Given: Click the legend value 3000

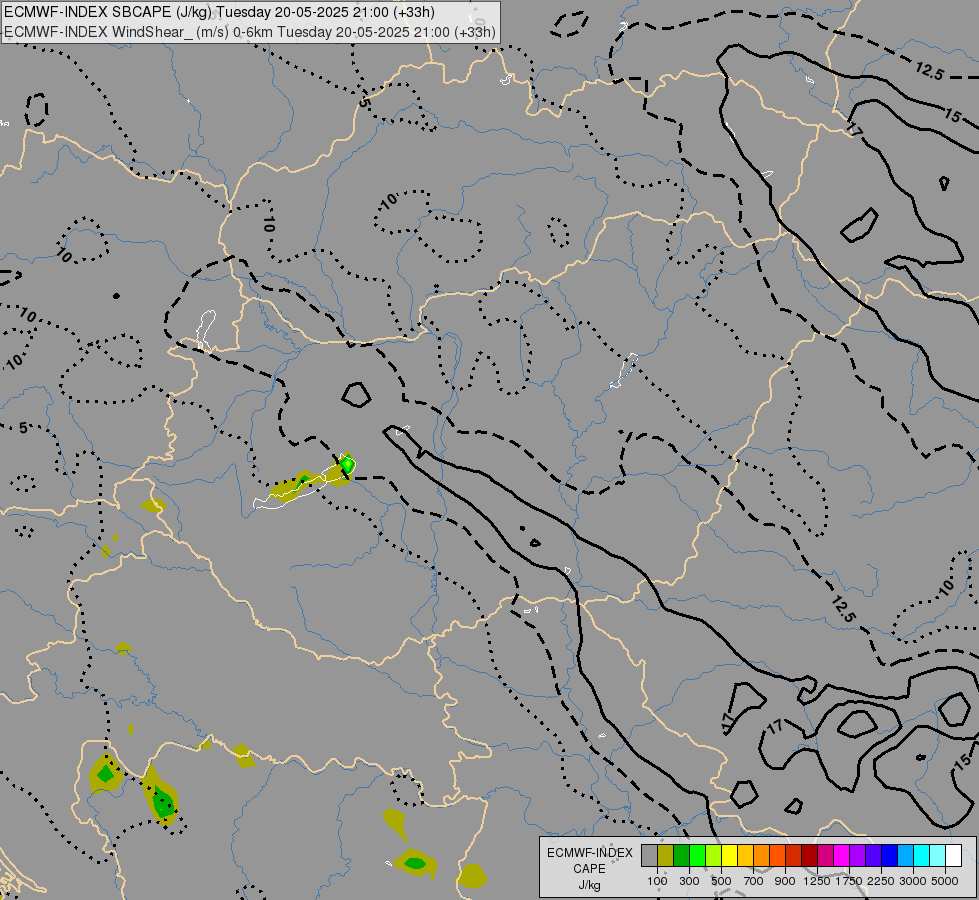Looking at the screenshot, I should tap(913, 881).
